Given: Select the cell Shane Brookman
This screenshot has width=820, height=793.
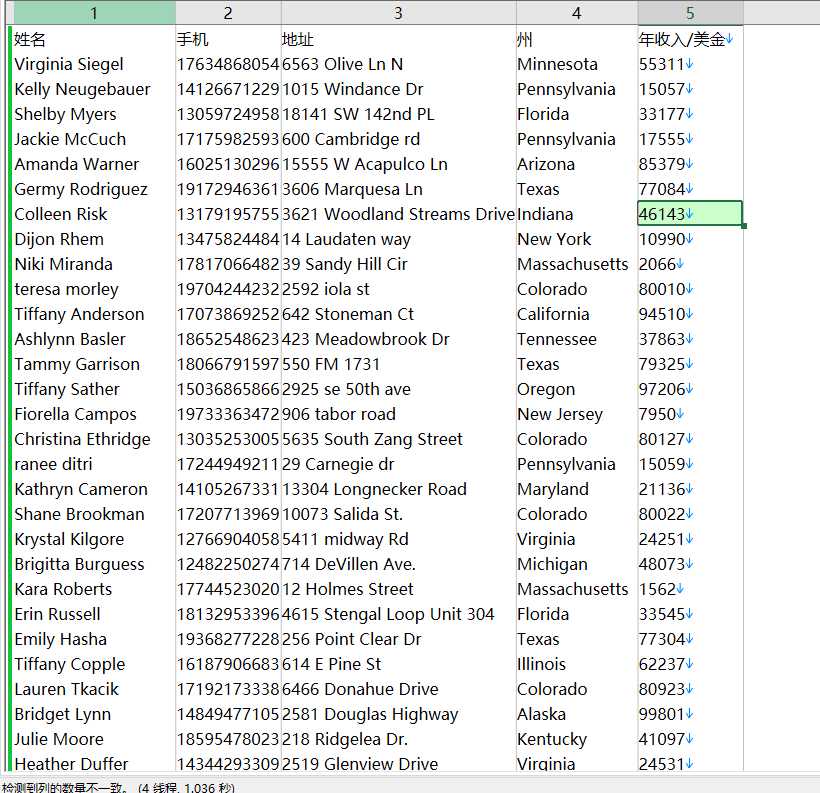Looking at the screenshot, I should pyautogui.click(x=93, y=514).
